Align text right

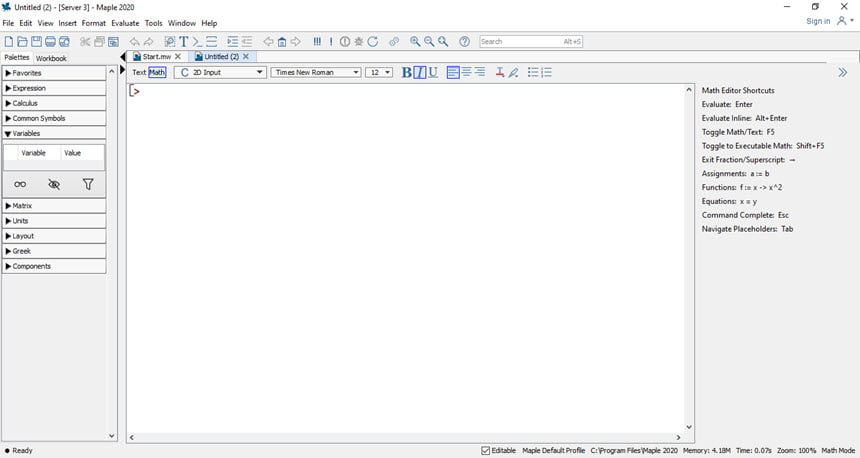click(x=480, y=72)
